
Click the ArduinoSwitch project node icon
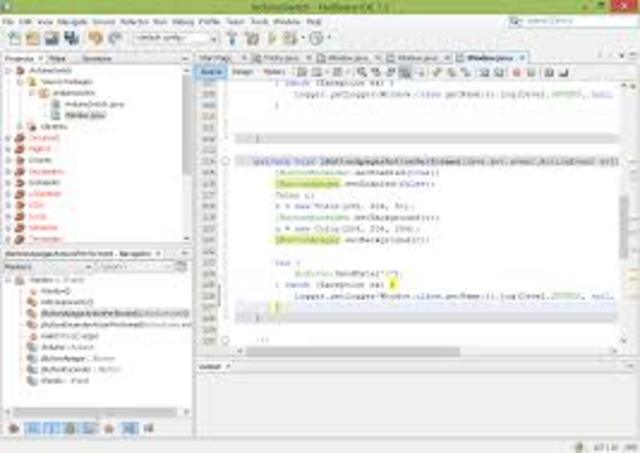21,71
